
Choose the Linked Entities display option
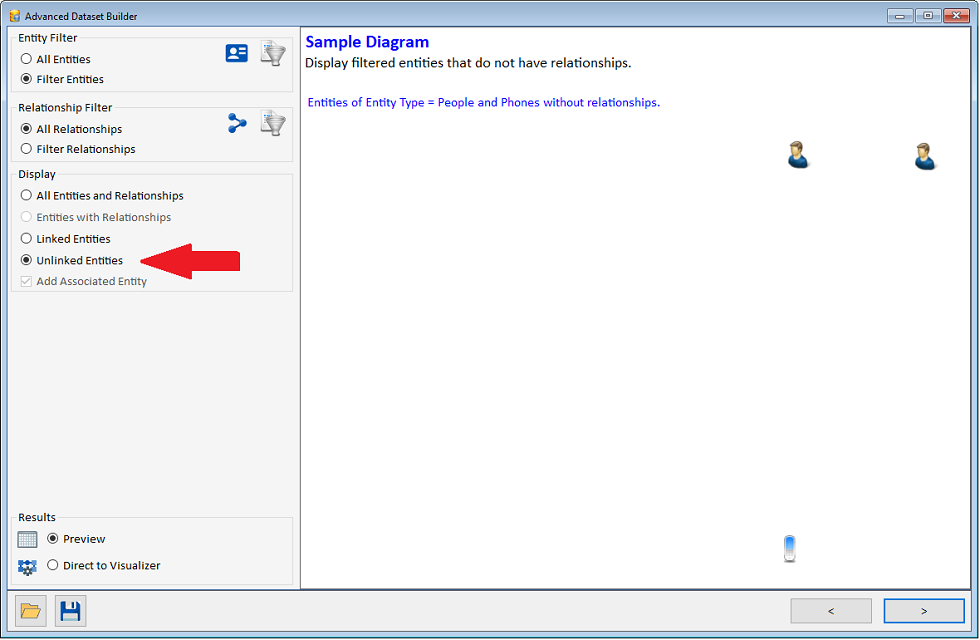click(27, 238)
